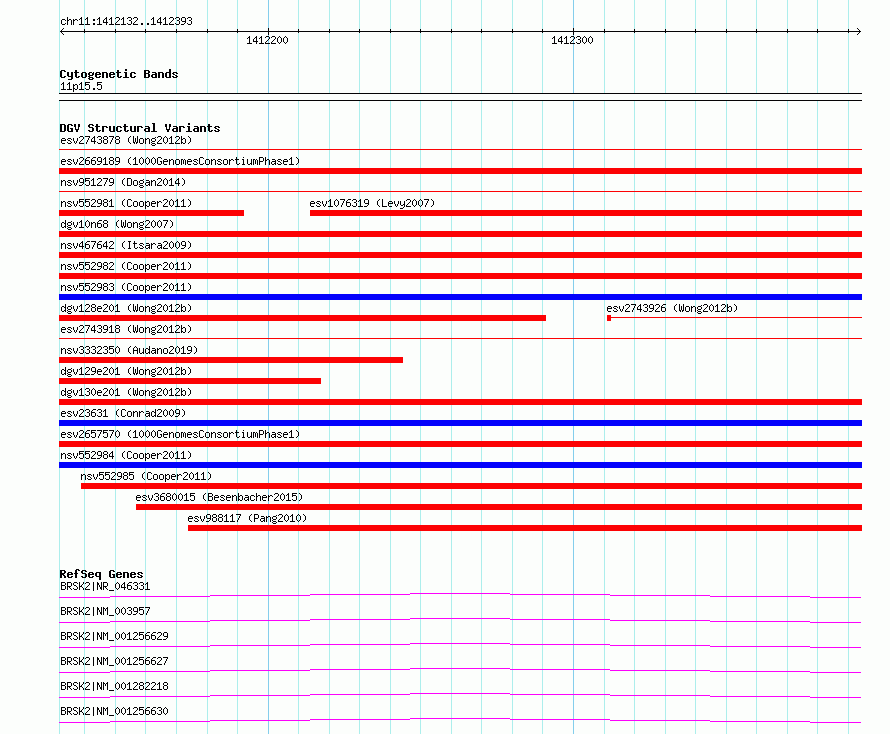Click the 1412300 ruler tick label
Screen dimensions: 890x734
(572, 40)
